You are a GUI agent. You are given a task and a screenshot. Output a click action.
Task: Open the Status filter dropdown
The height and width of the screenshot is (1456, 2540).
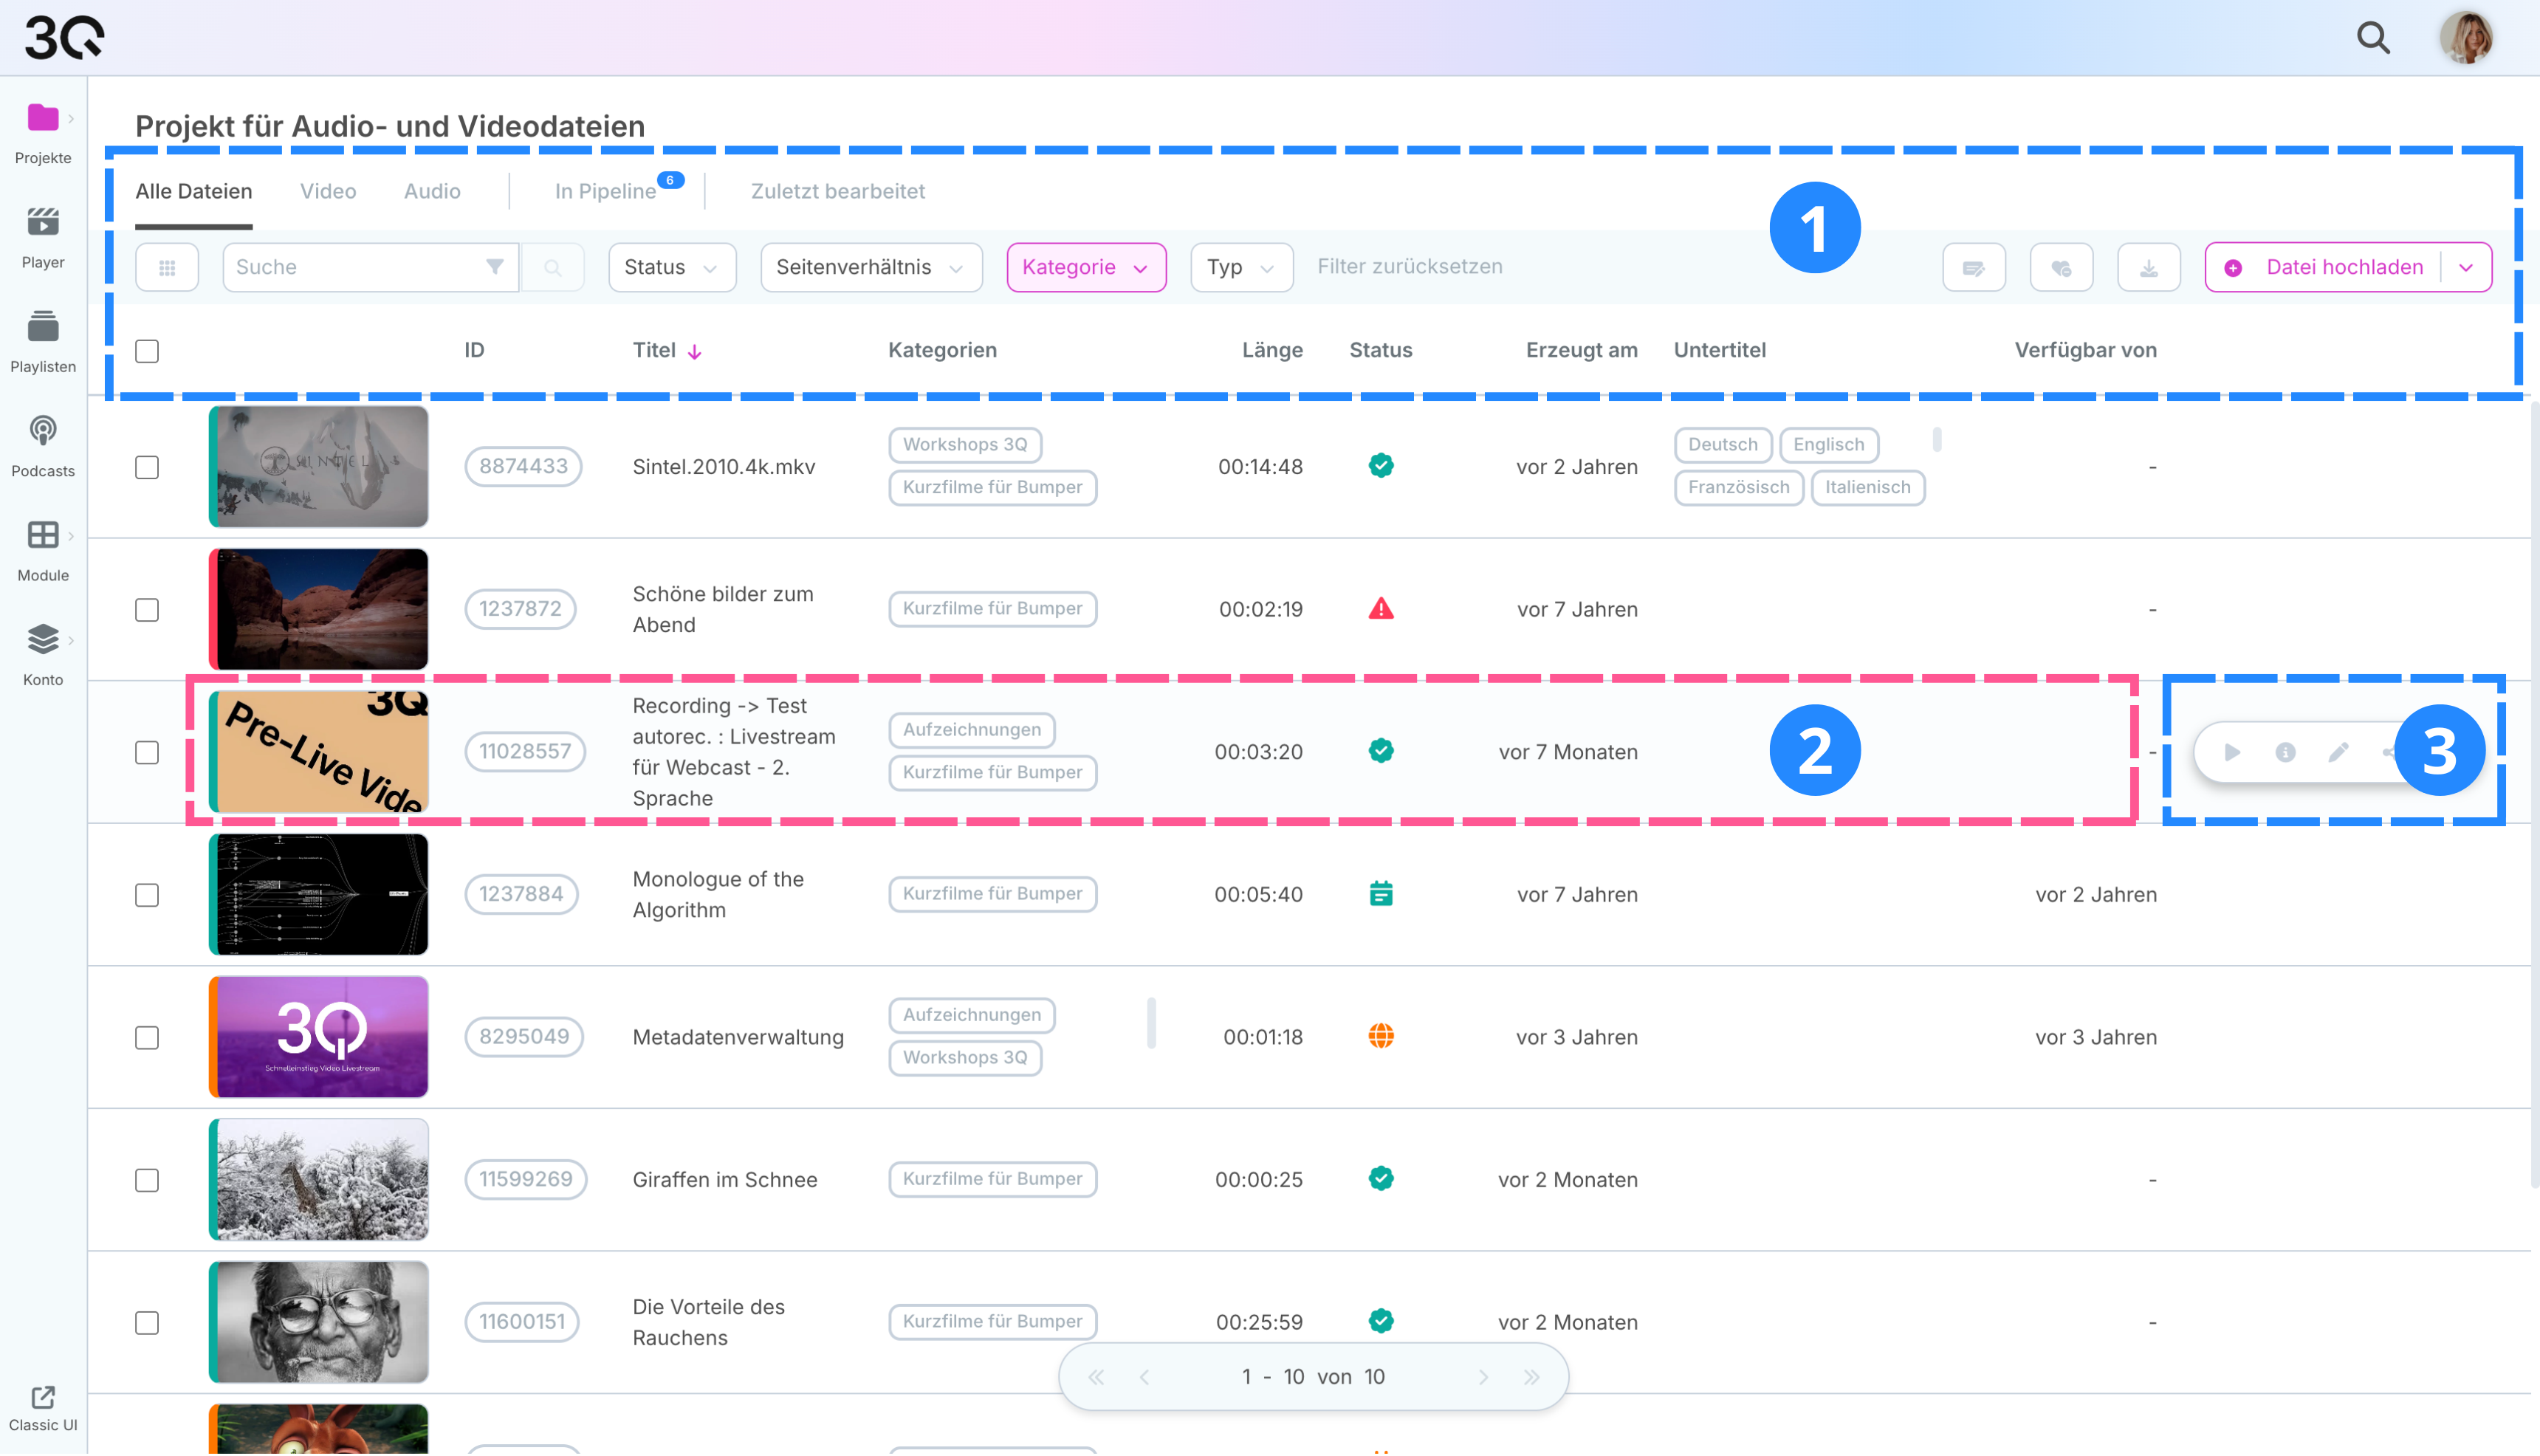click(671, 267)
